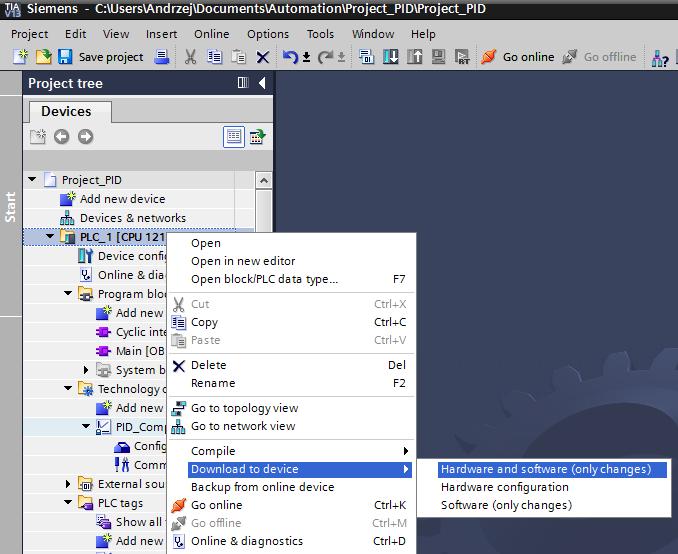Toggle the overview list view button
The width and height of the screenshot is (678, 554).
234,137
